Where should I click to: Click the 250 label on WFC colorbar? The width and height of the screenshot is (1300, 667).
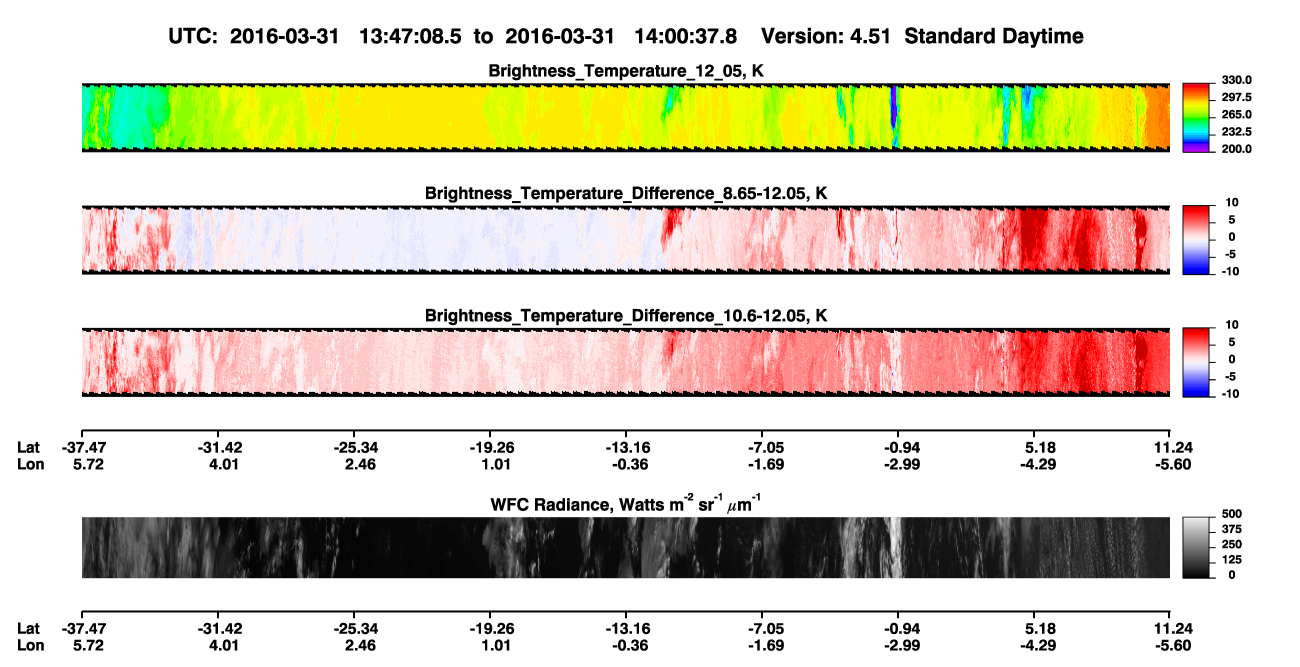tap(1232, 543)
